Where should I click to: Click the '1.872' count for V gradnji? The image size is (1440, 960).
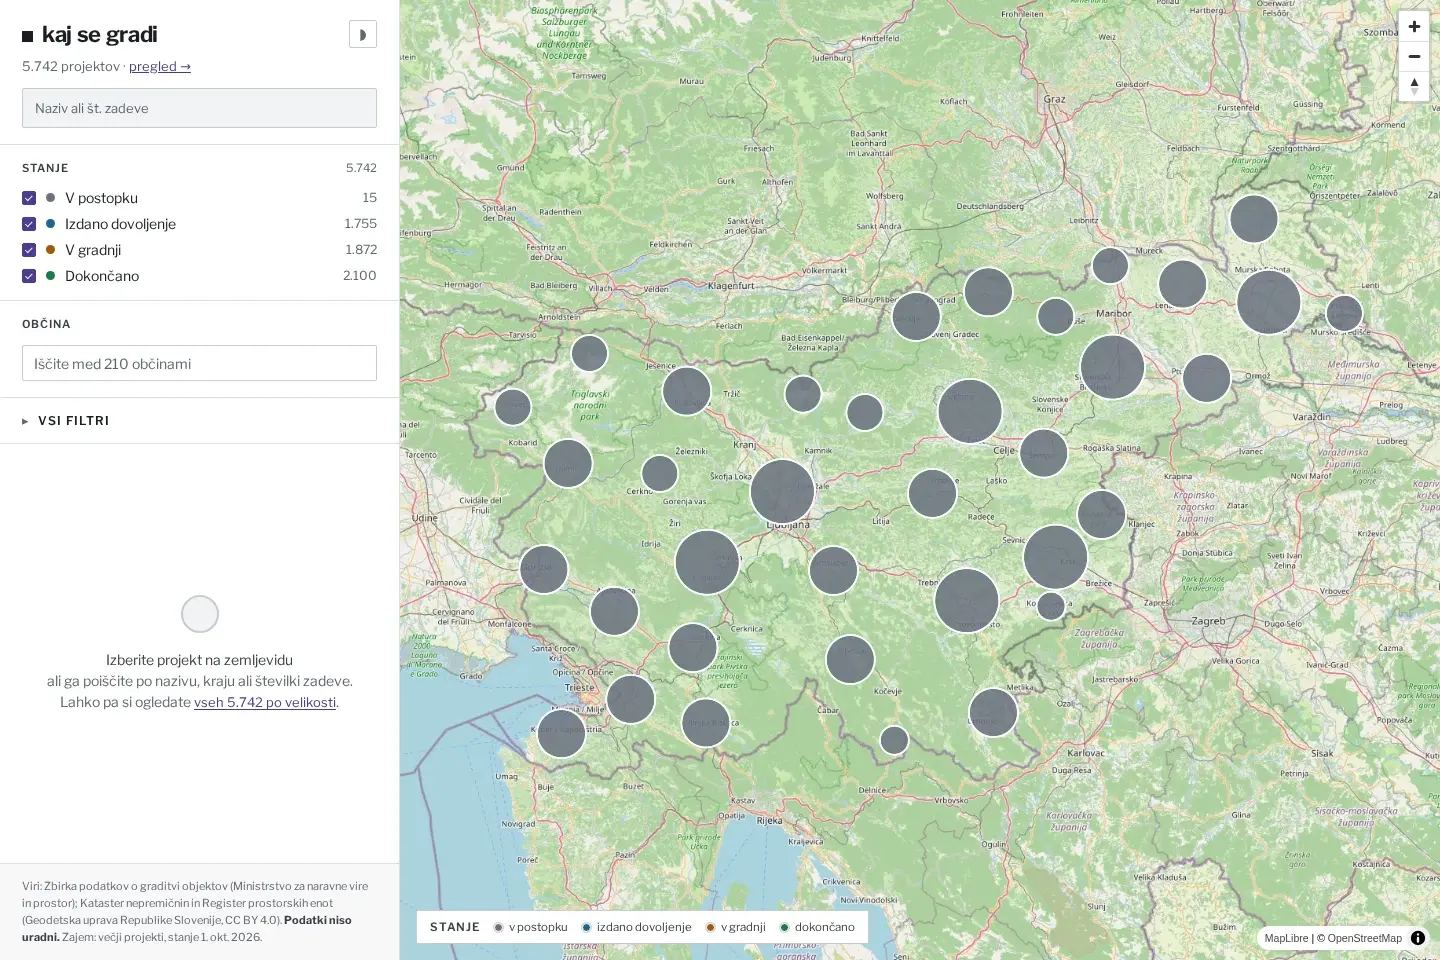(x=361, y=250)
